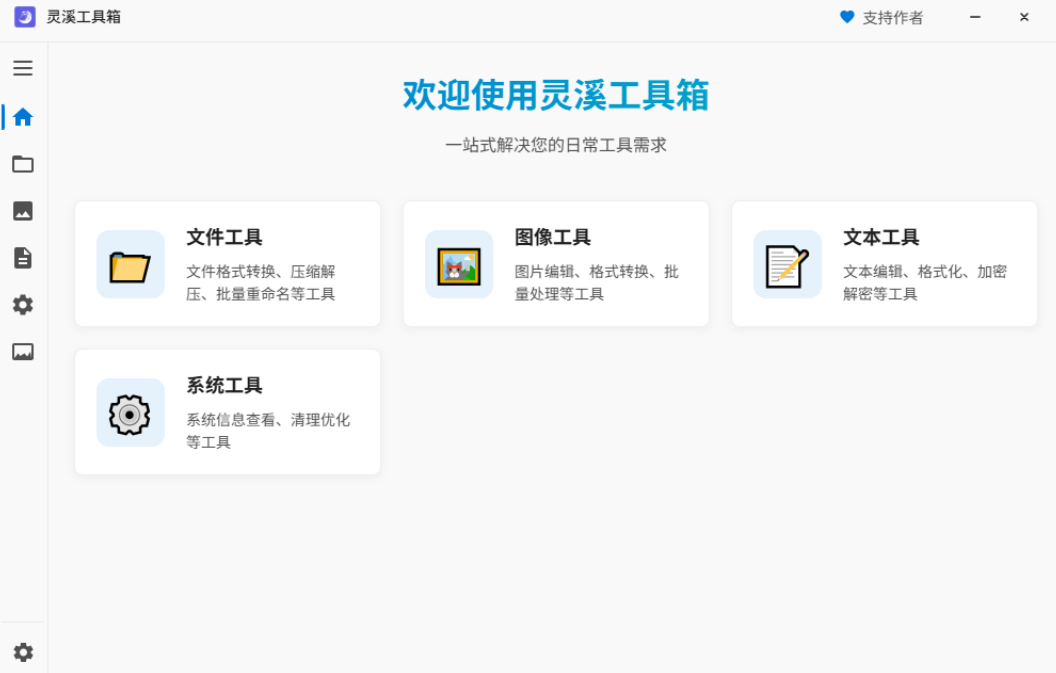Open the 文件工具 category card
Viewport: 1056px width, 673px height.
(x=227, y=264)
